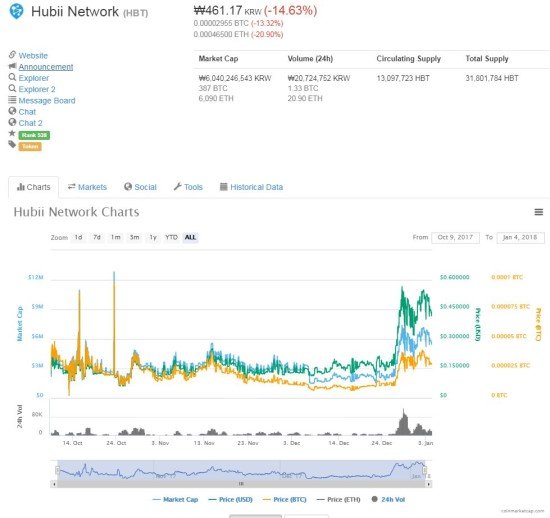Toggle the Price (BTC) legend series

pyautogui.click(x=284, y=499)
